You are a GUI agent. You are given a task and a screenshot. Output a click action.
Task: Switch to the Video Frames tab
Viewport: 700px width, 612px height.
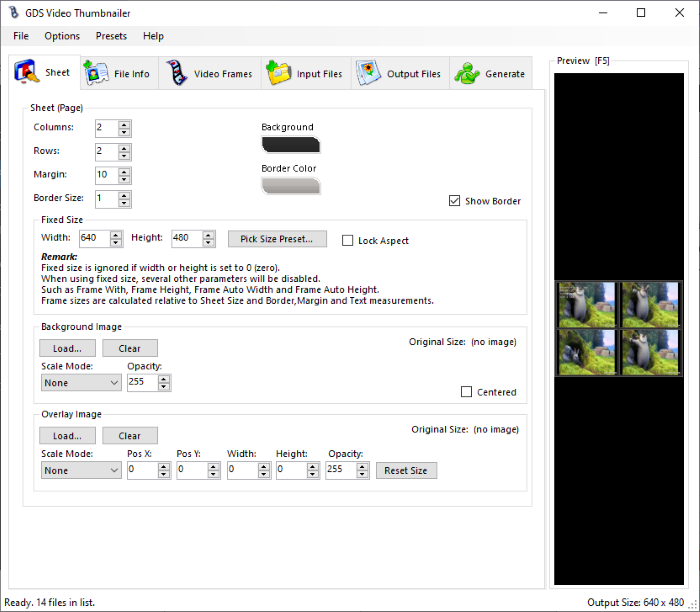210,73
